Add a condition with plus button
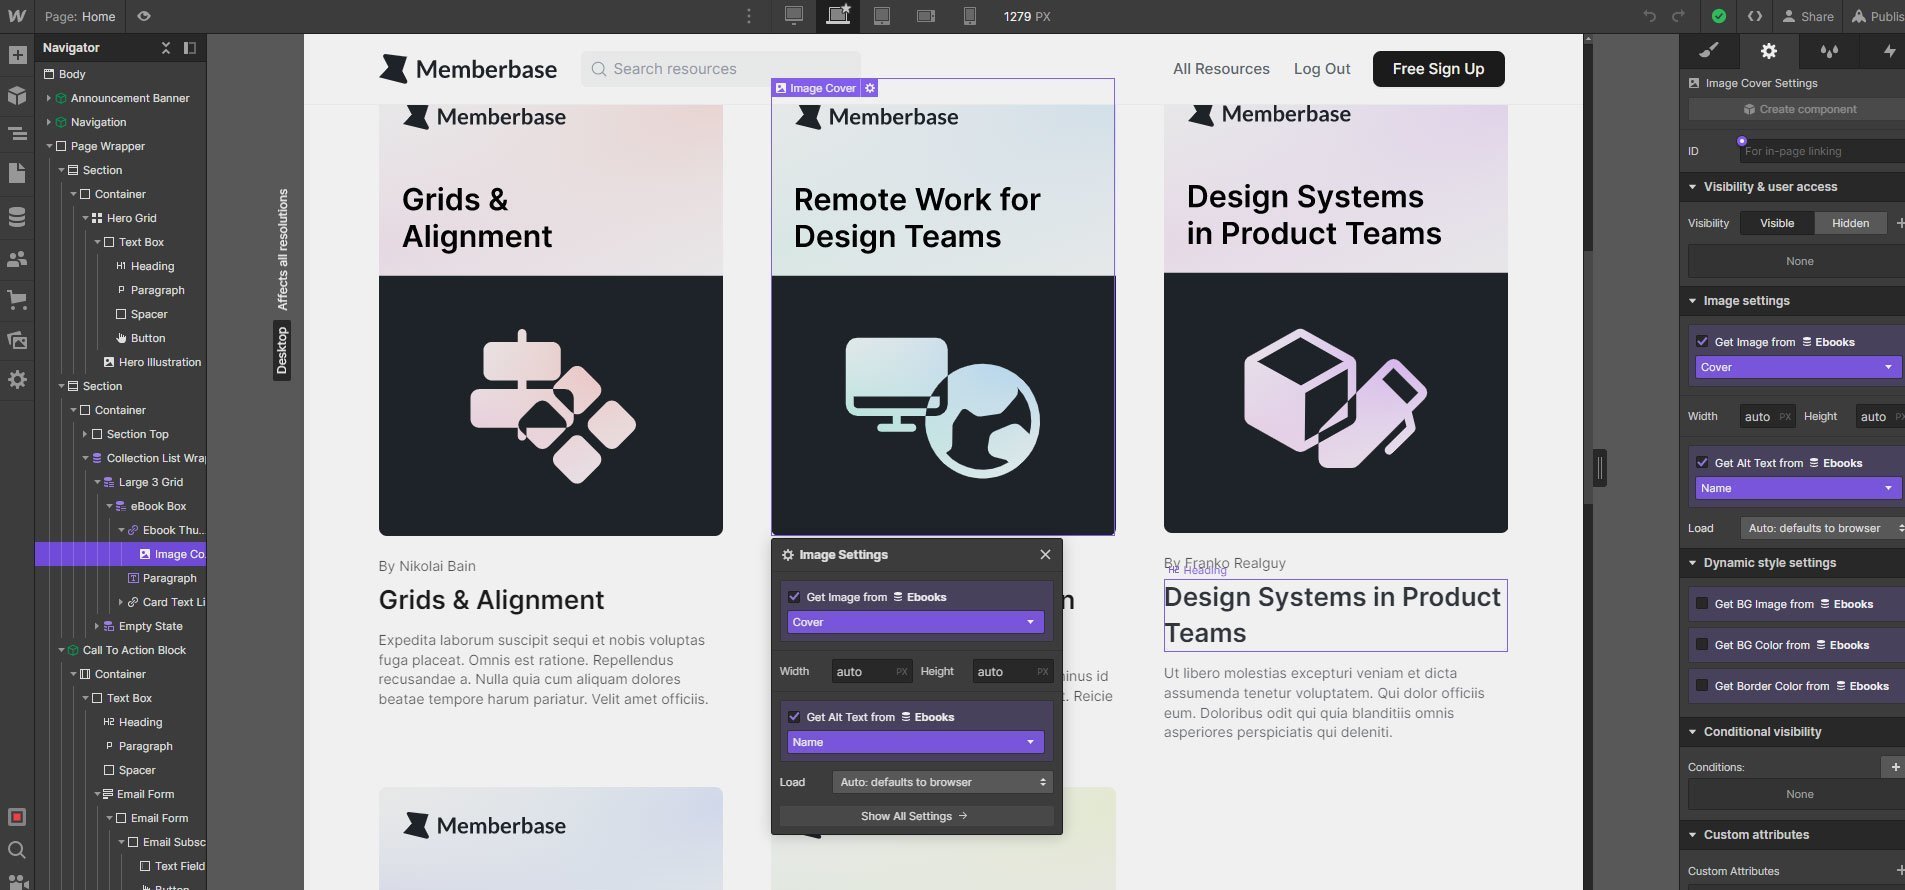 1894,767
